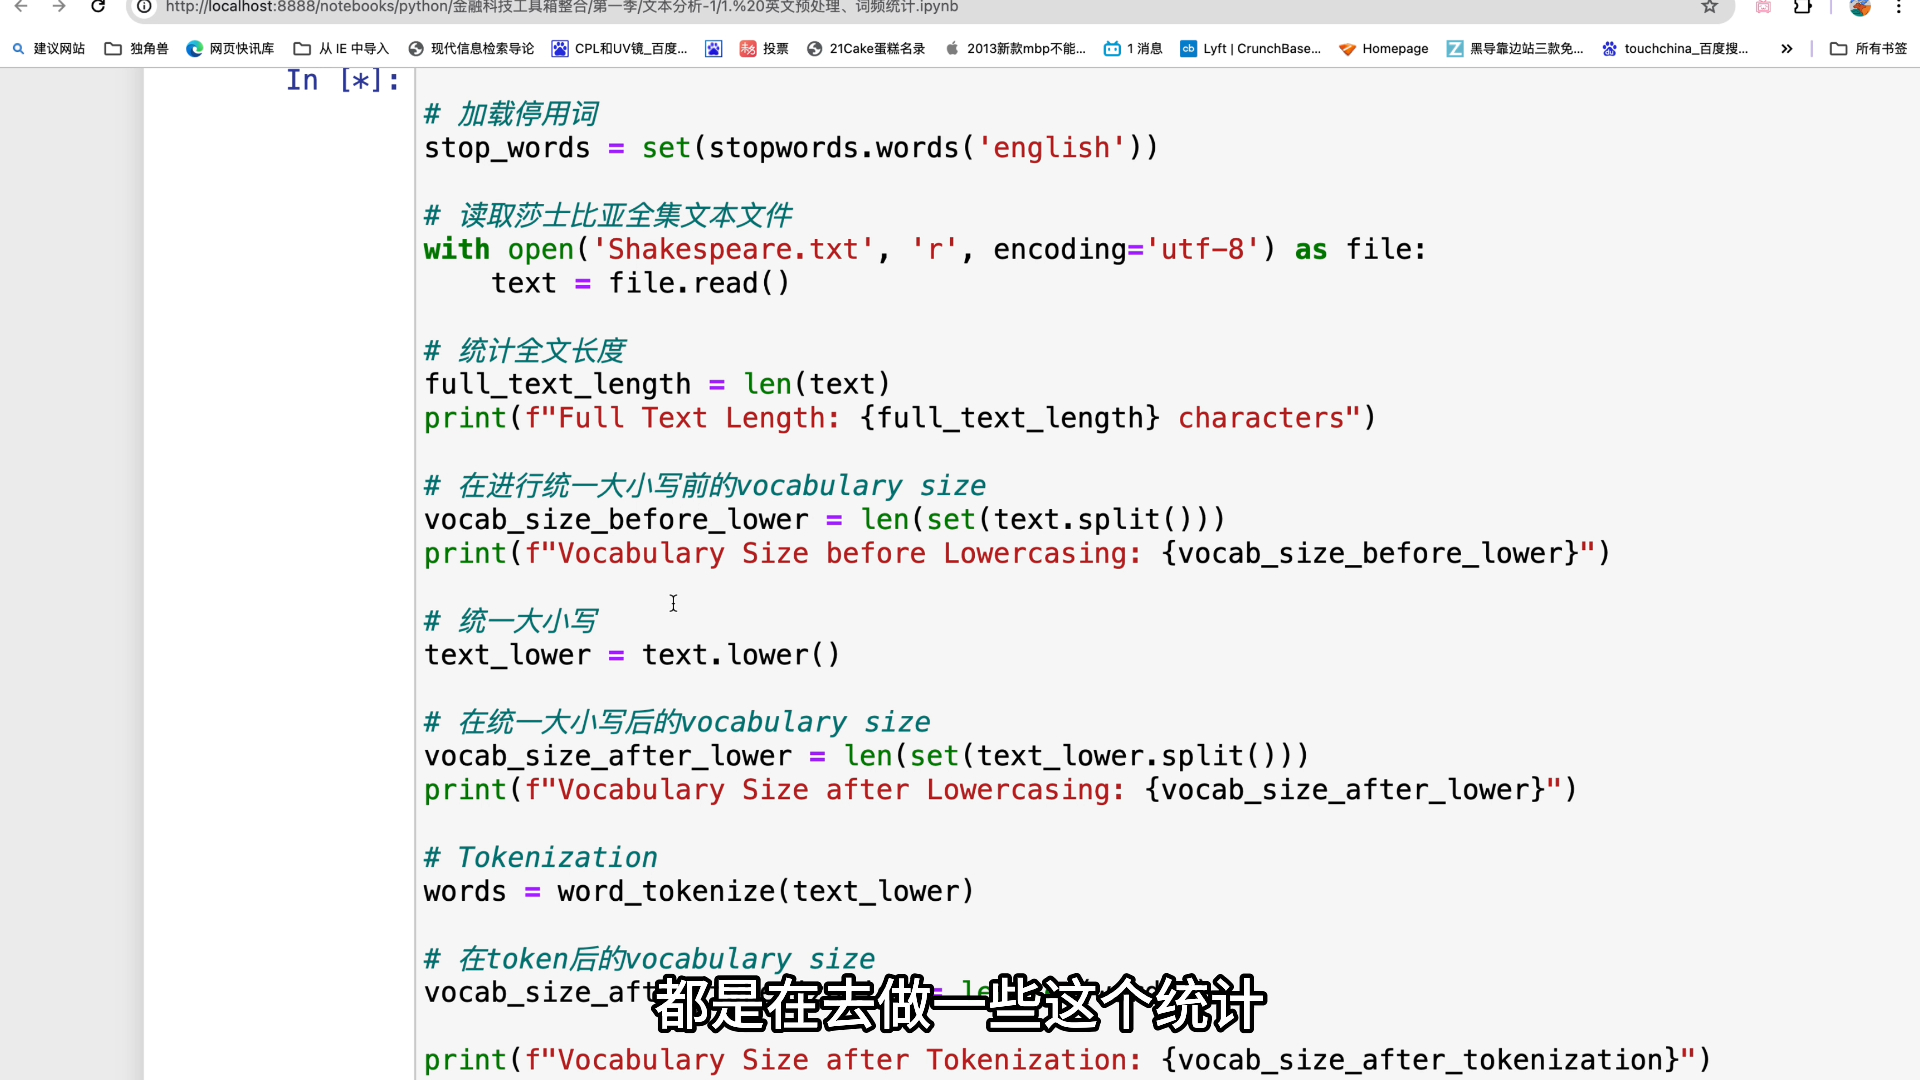Click the unlabeled Baidu paw bookmark icon
1920x1080 pixels.
point(713,48)
